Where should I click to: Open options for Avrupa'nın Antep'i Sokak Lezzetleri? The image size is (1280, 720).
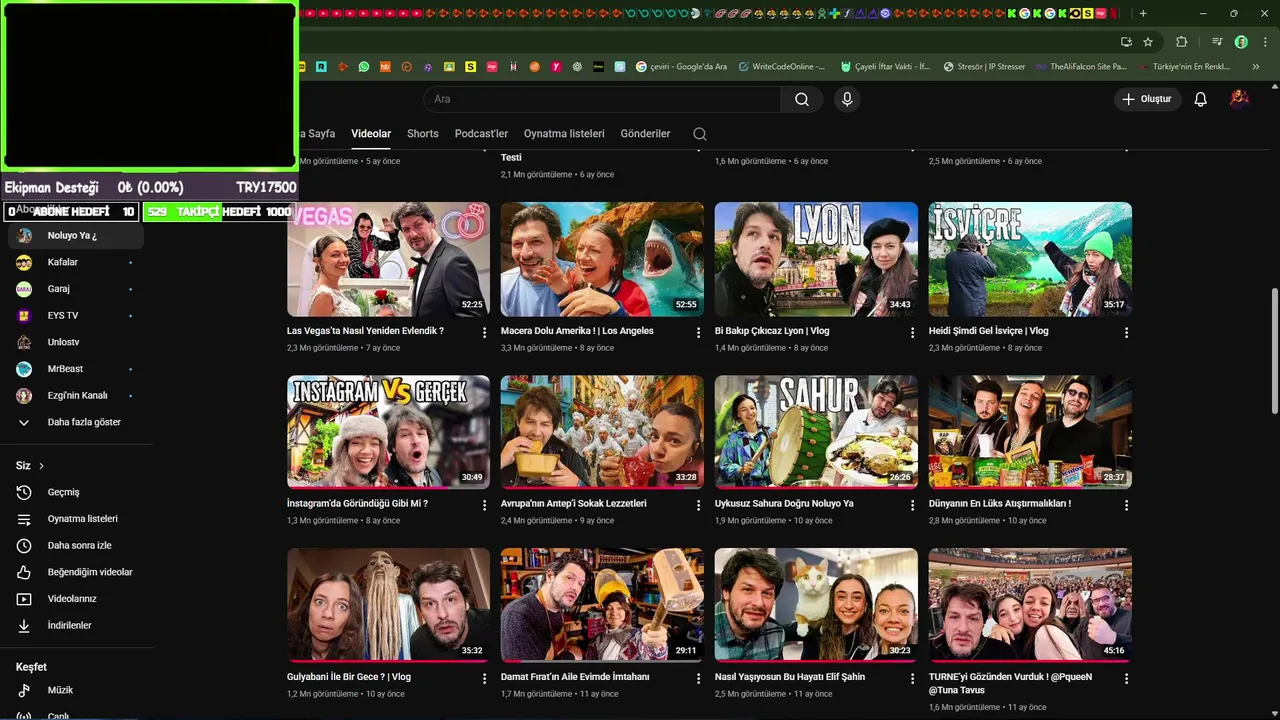[699, 506]
